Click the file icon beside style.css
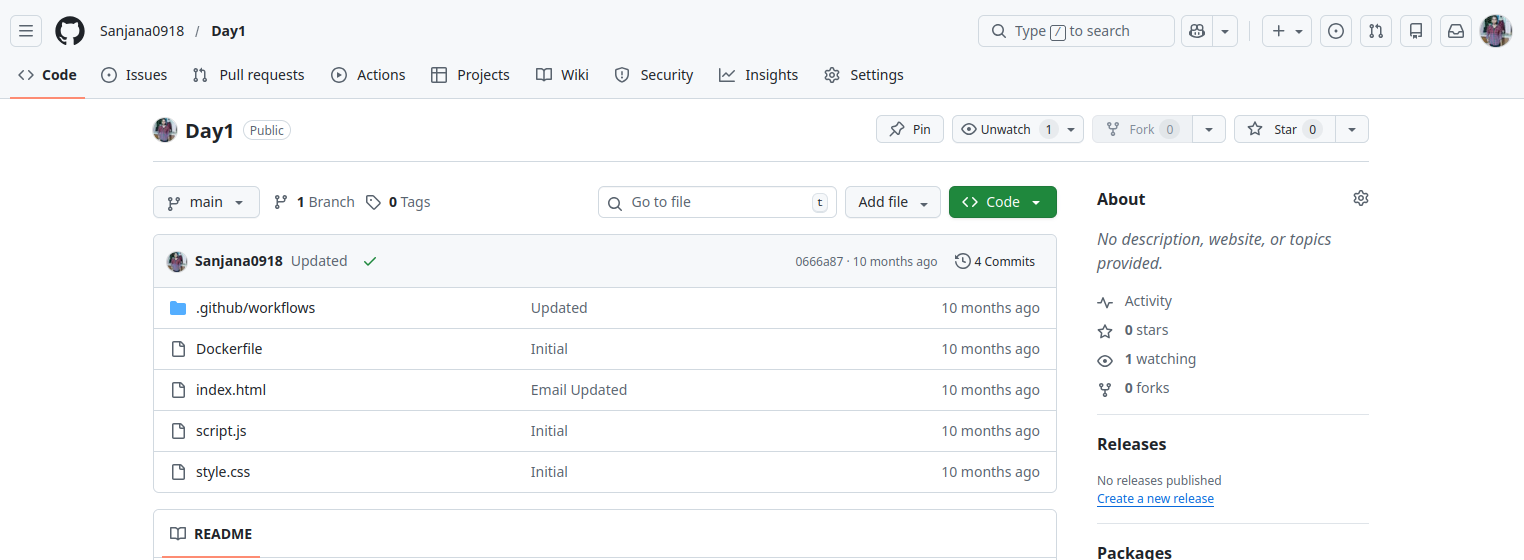1524x560 pixels. 178,472
